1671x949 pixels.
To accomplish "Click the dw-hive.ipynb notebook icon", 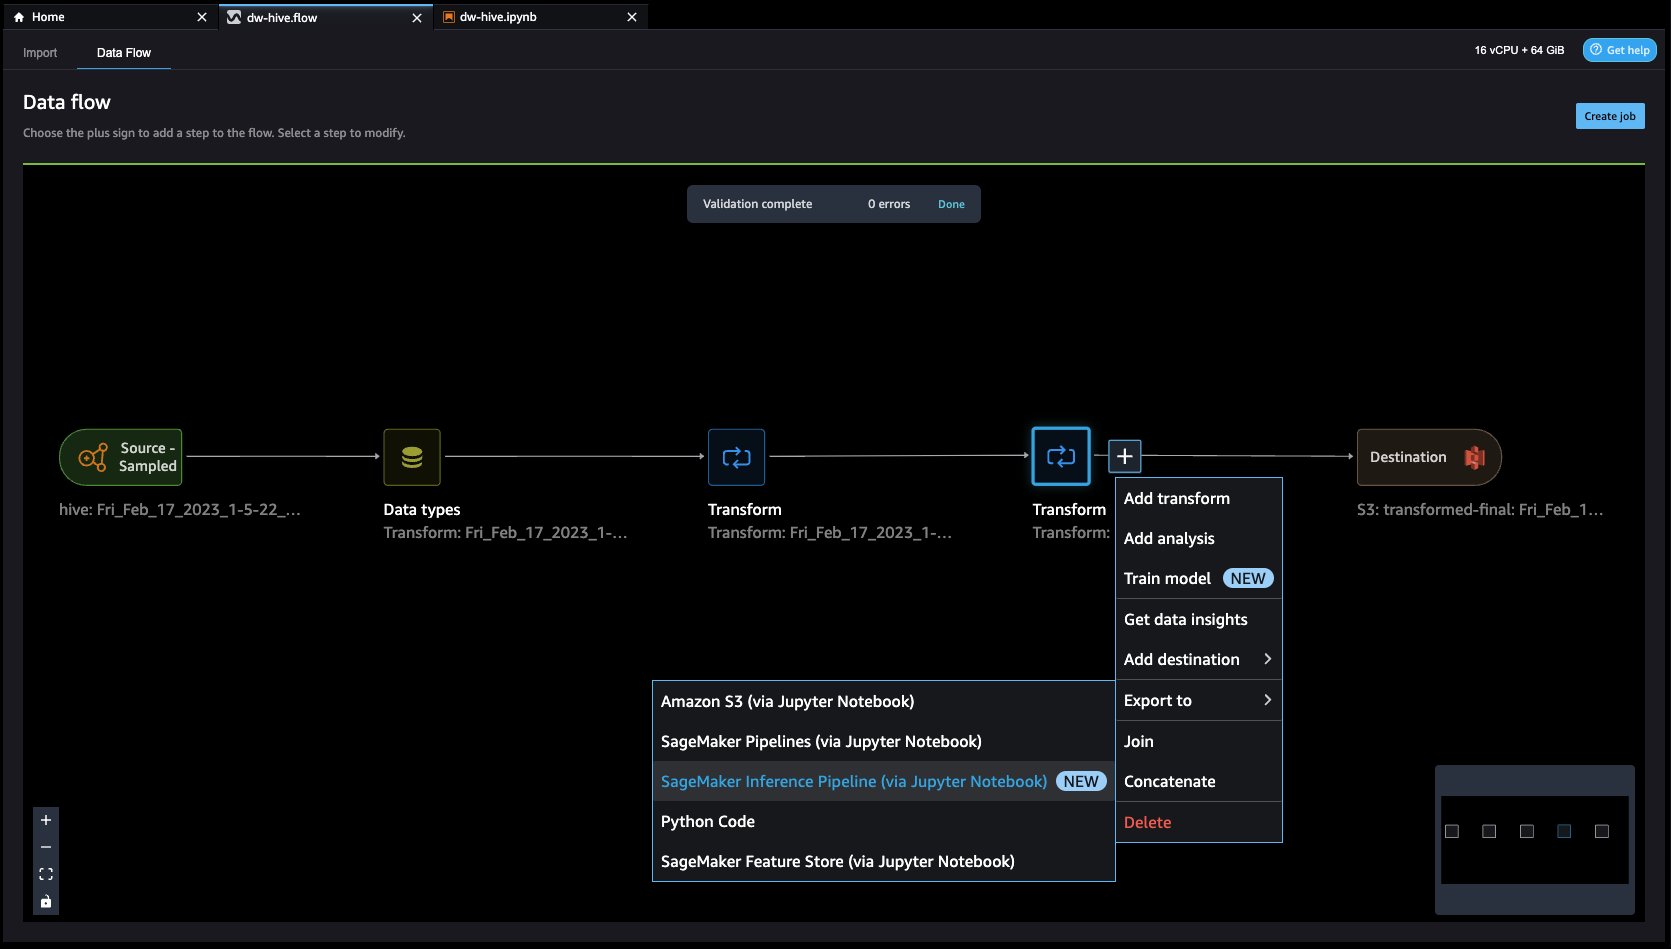I will pos(449,17).
